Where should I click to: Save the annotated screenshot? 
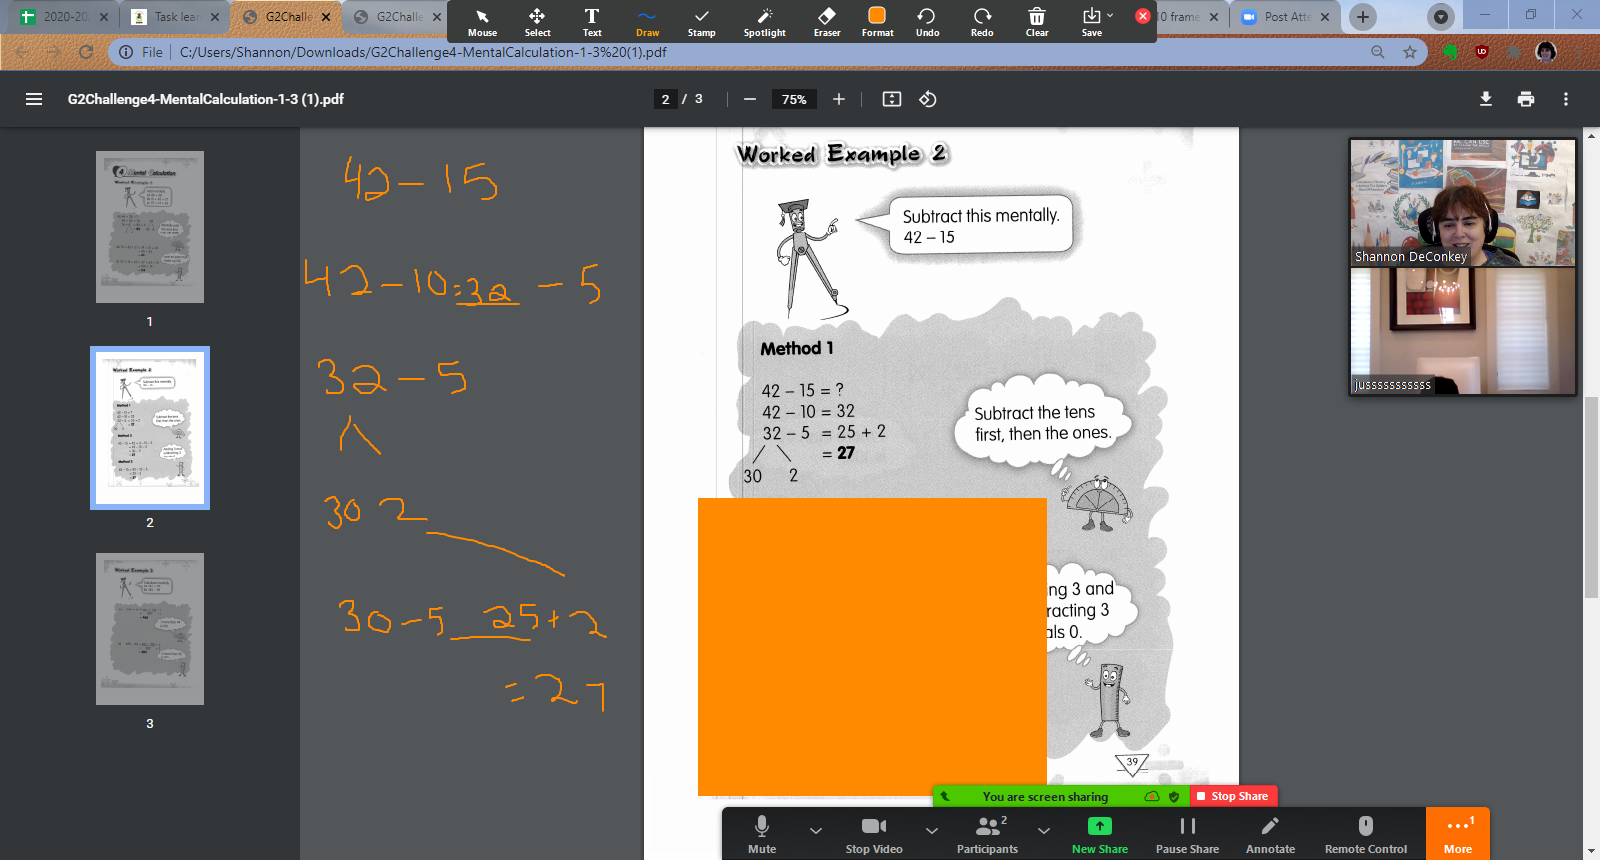coord(1091,22)
